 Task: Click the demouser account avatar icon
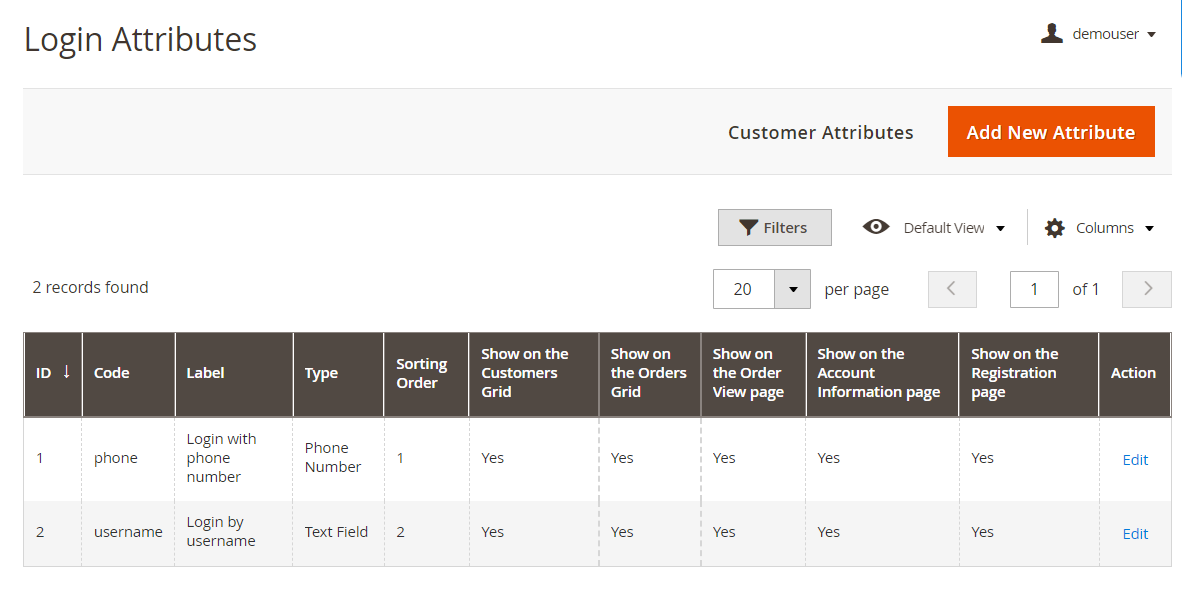1051,34
